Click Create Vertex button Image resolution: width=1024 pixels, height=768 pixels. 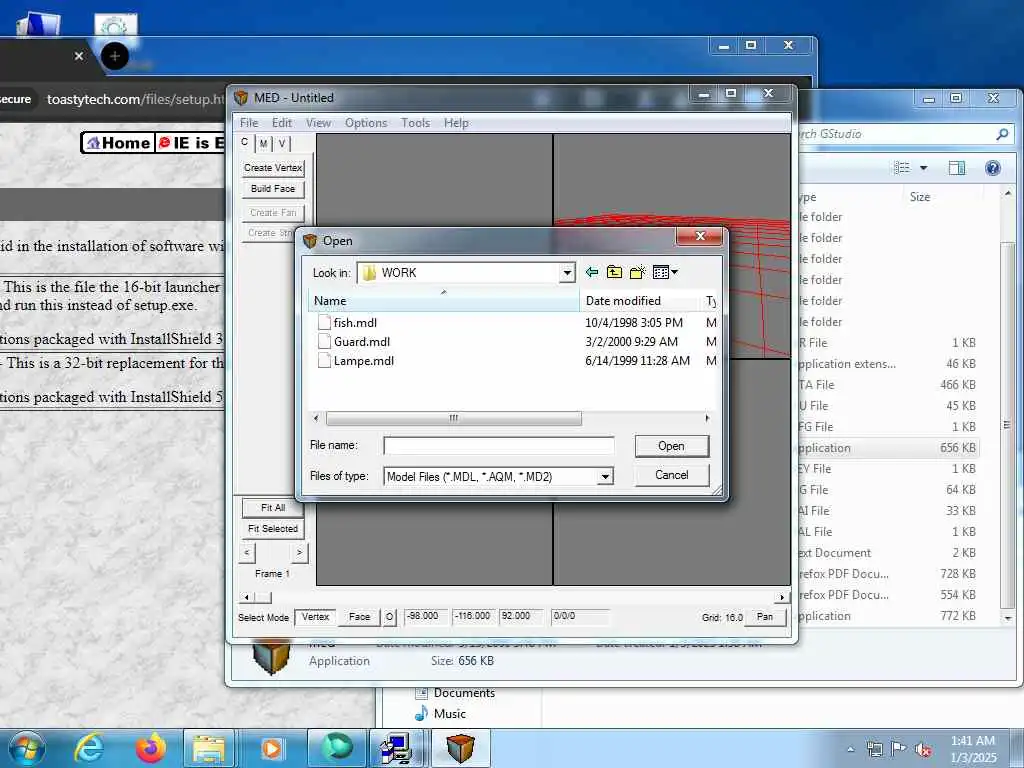pyautogui.click(x=273, y=168)
